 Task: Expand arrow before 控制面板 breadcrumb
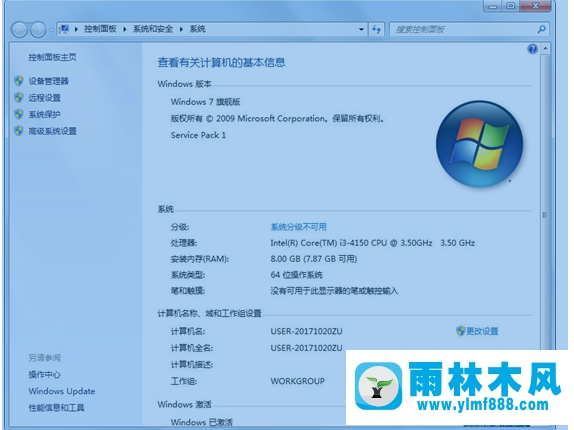point(76,29)
